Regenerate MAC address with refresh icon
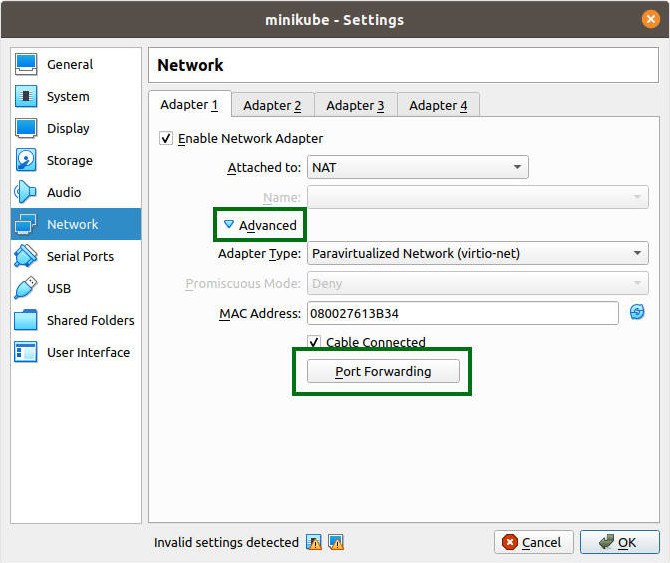This screenshot has width=670, height=563. click(x=637, y=313)
